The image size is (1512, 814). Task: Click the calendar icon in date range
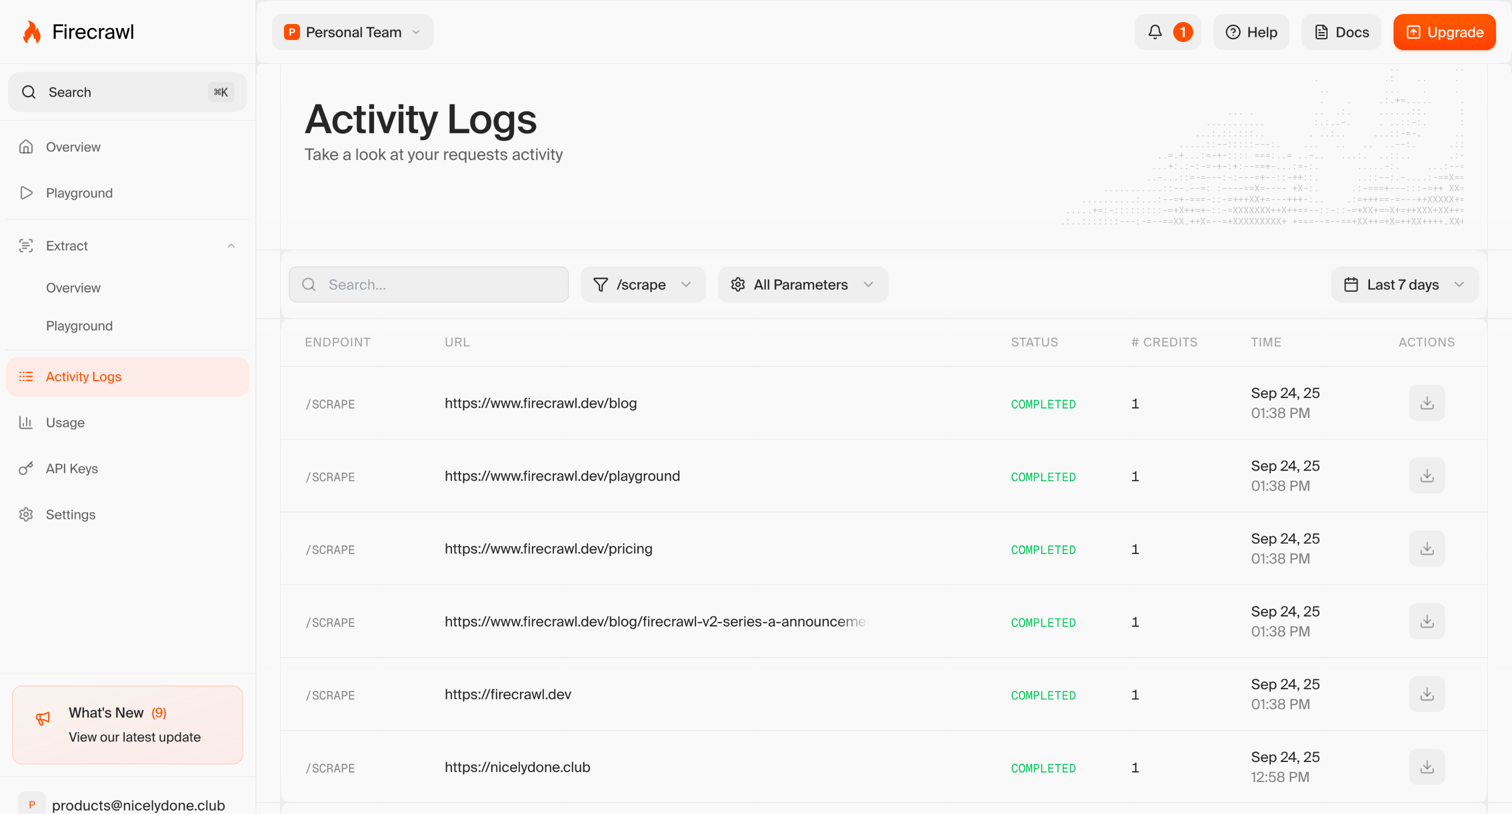coord(1351,285)
